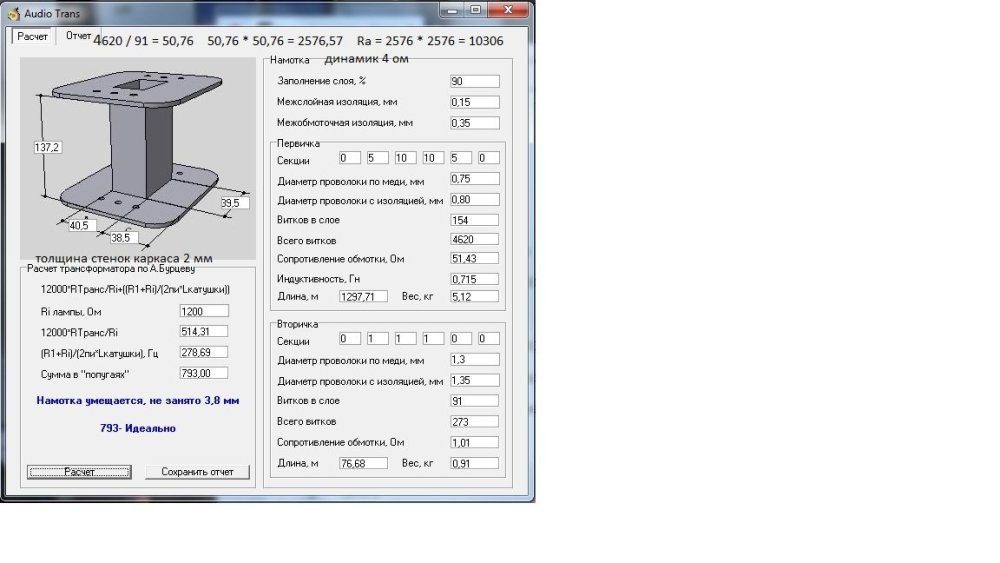Screen dimensions: 1000x563
Task: Switch to the Расчет tab
Action: [31, 36]
